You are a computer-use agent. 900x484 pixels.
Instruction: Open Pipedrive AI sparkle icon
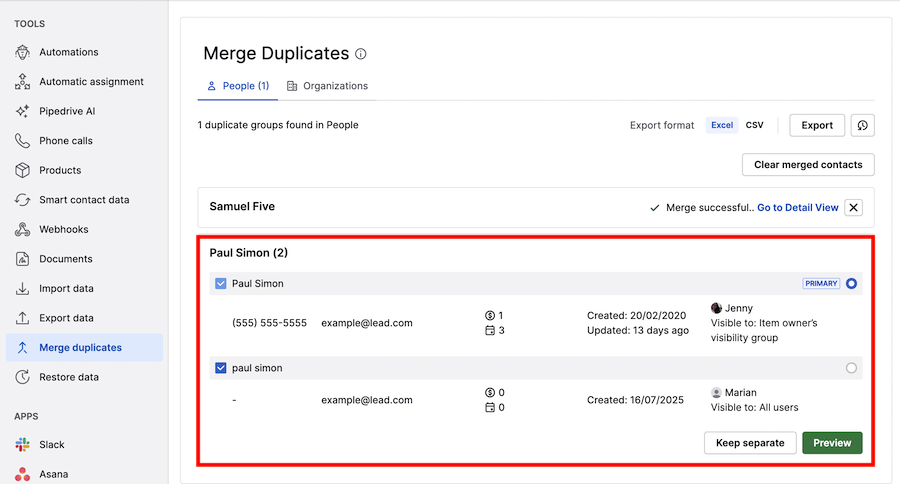(x=22, y=111)
